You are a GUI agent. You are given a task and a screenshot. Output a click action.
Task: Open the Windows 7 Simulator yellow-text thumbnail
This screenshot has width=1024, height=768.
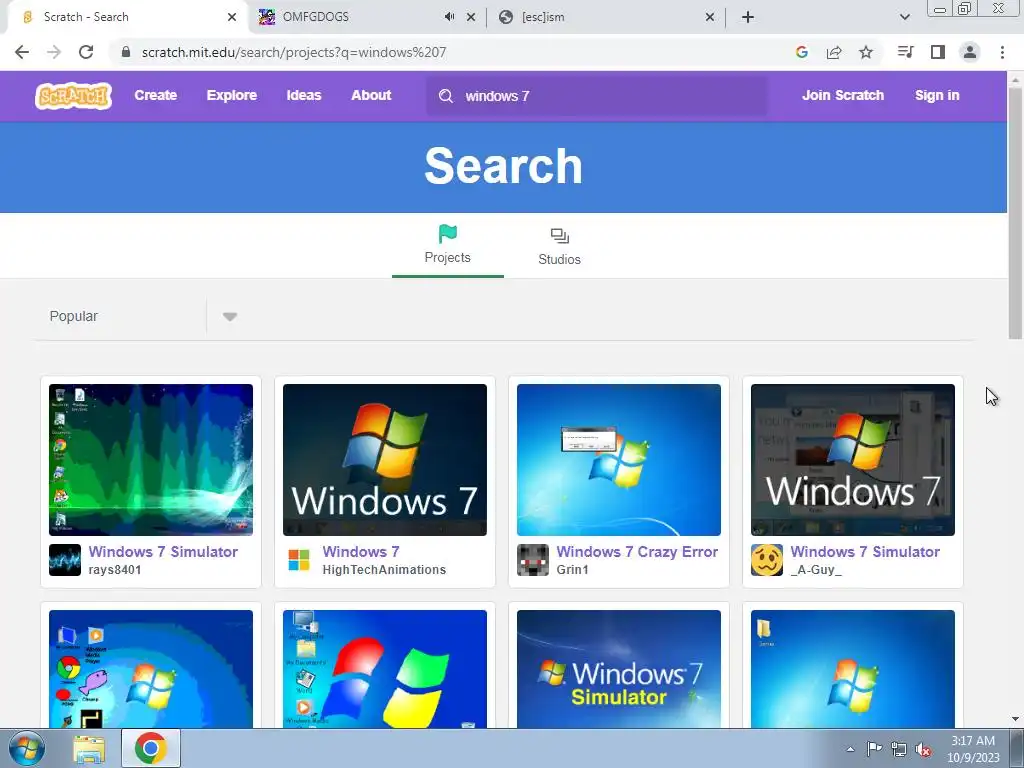coord(618,669)
